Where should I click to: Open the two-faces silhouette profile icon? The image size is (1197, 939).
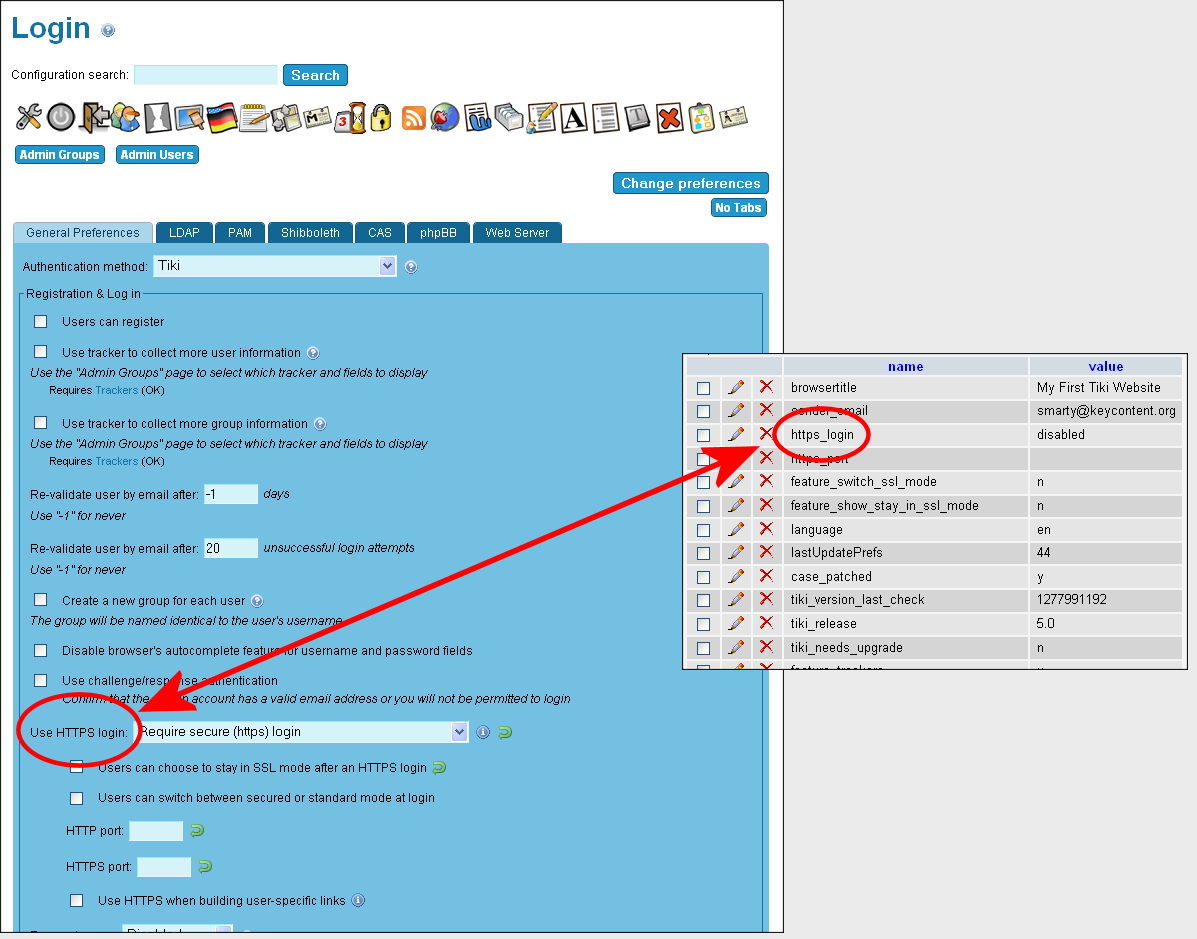coord(157,118)
